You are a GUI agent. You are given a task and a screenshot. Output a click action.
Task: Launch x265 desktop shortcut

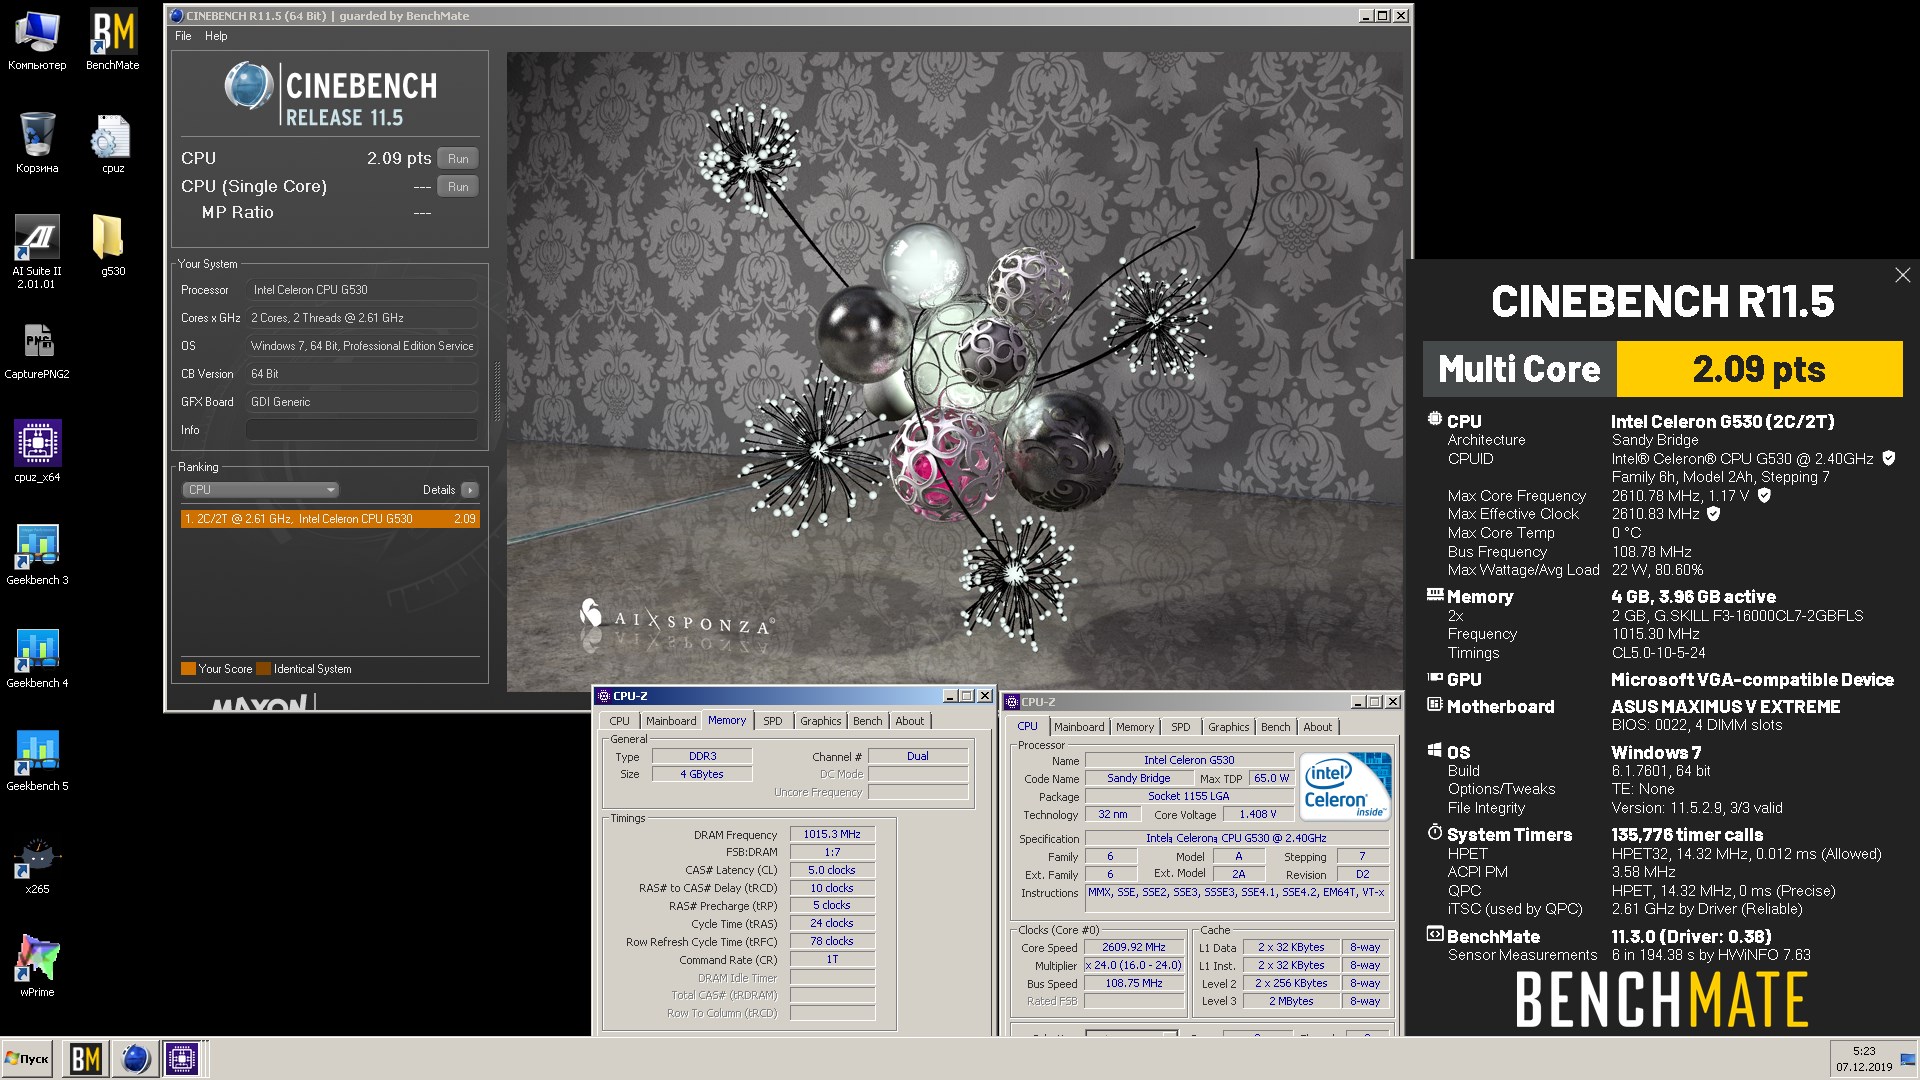click(x=37, y=864)
